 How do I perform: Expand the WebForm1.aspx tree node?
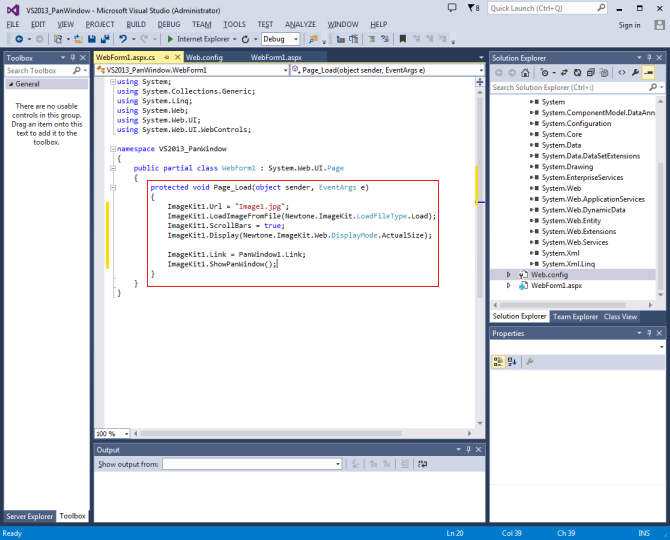pos(508,285)
